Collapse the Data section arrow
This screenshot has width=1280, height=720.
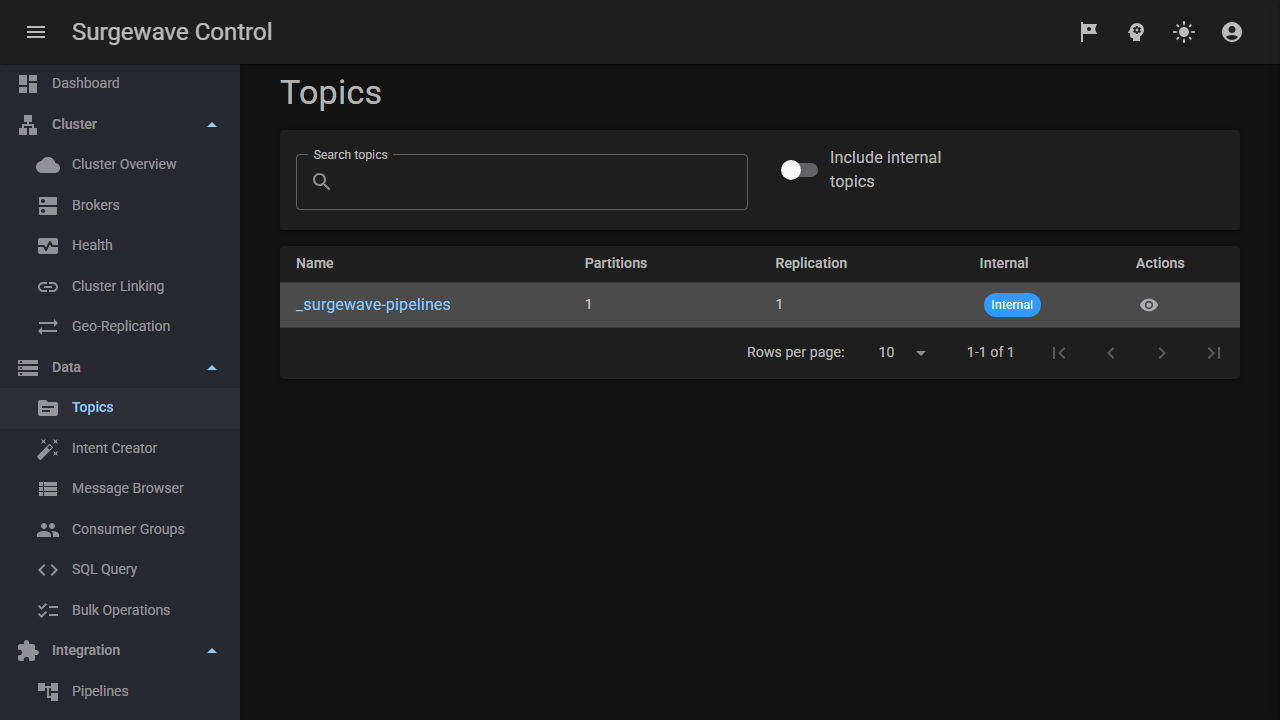point(212,368)
